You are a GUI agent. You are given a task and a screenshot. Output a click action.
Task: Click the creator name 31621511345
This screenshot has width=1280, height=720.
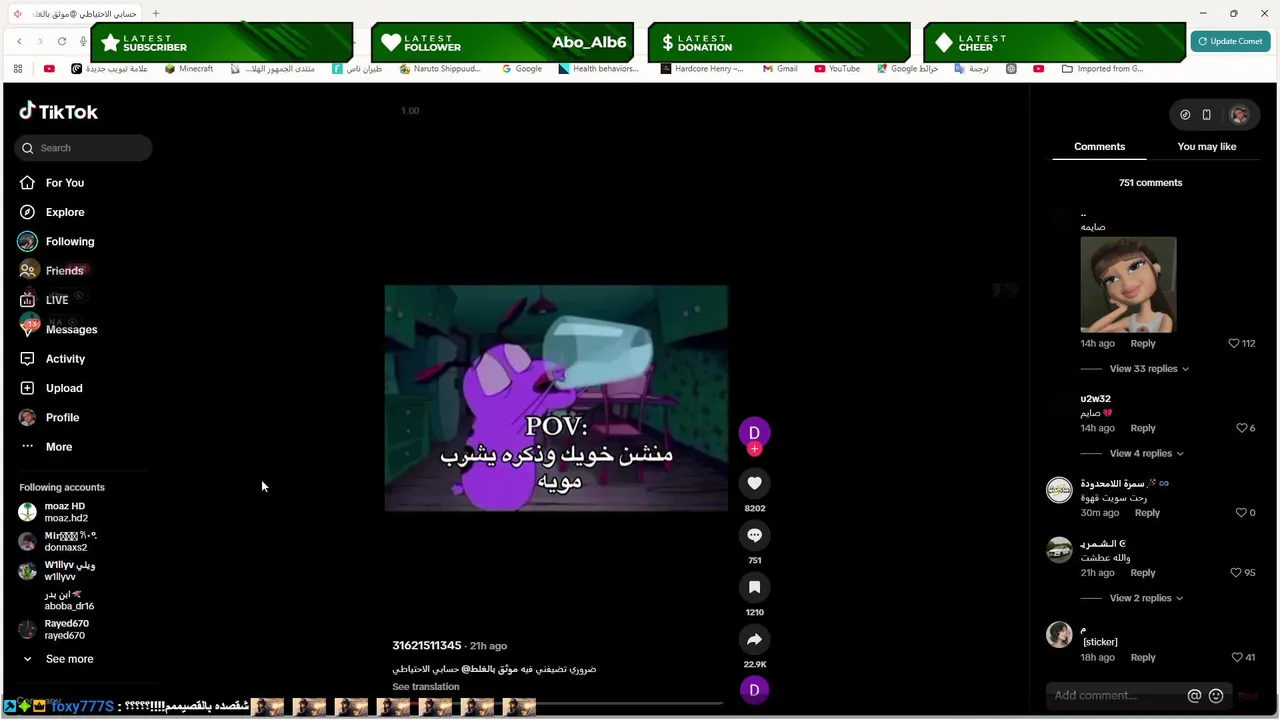pos(427,646)
